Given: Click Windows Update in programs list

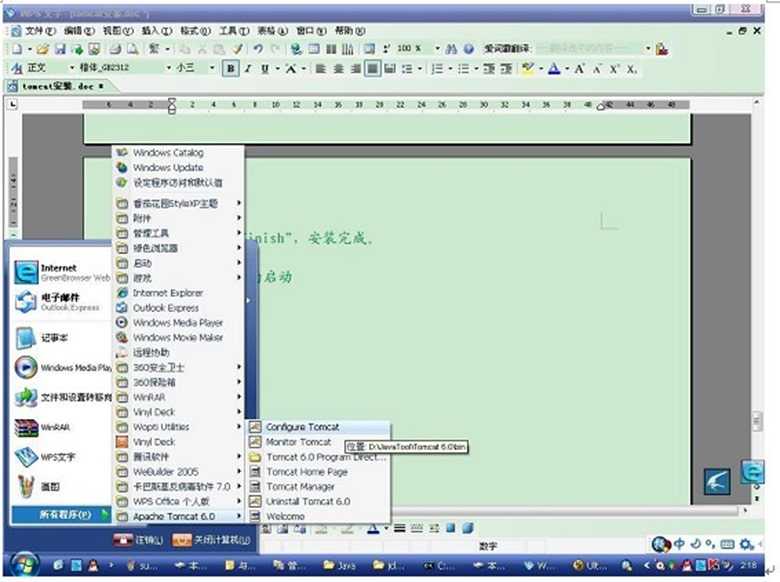Looking at the screenshot, I should pos(179,168).
